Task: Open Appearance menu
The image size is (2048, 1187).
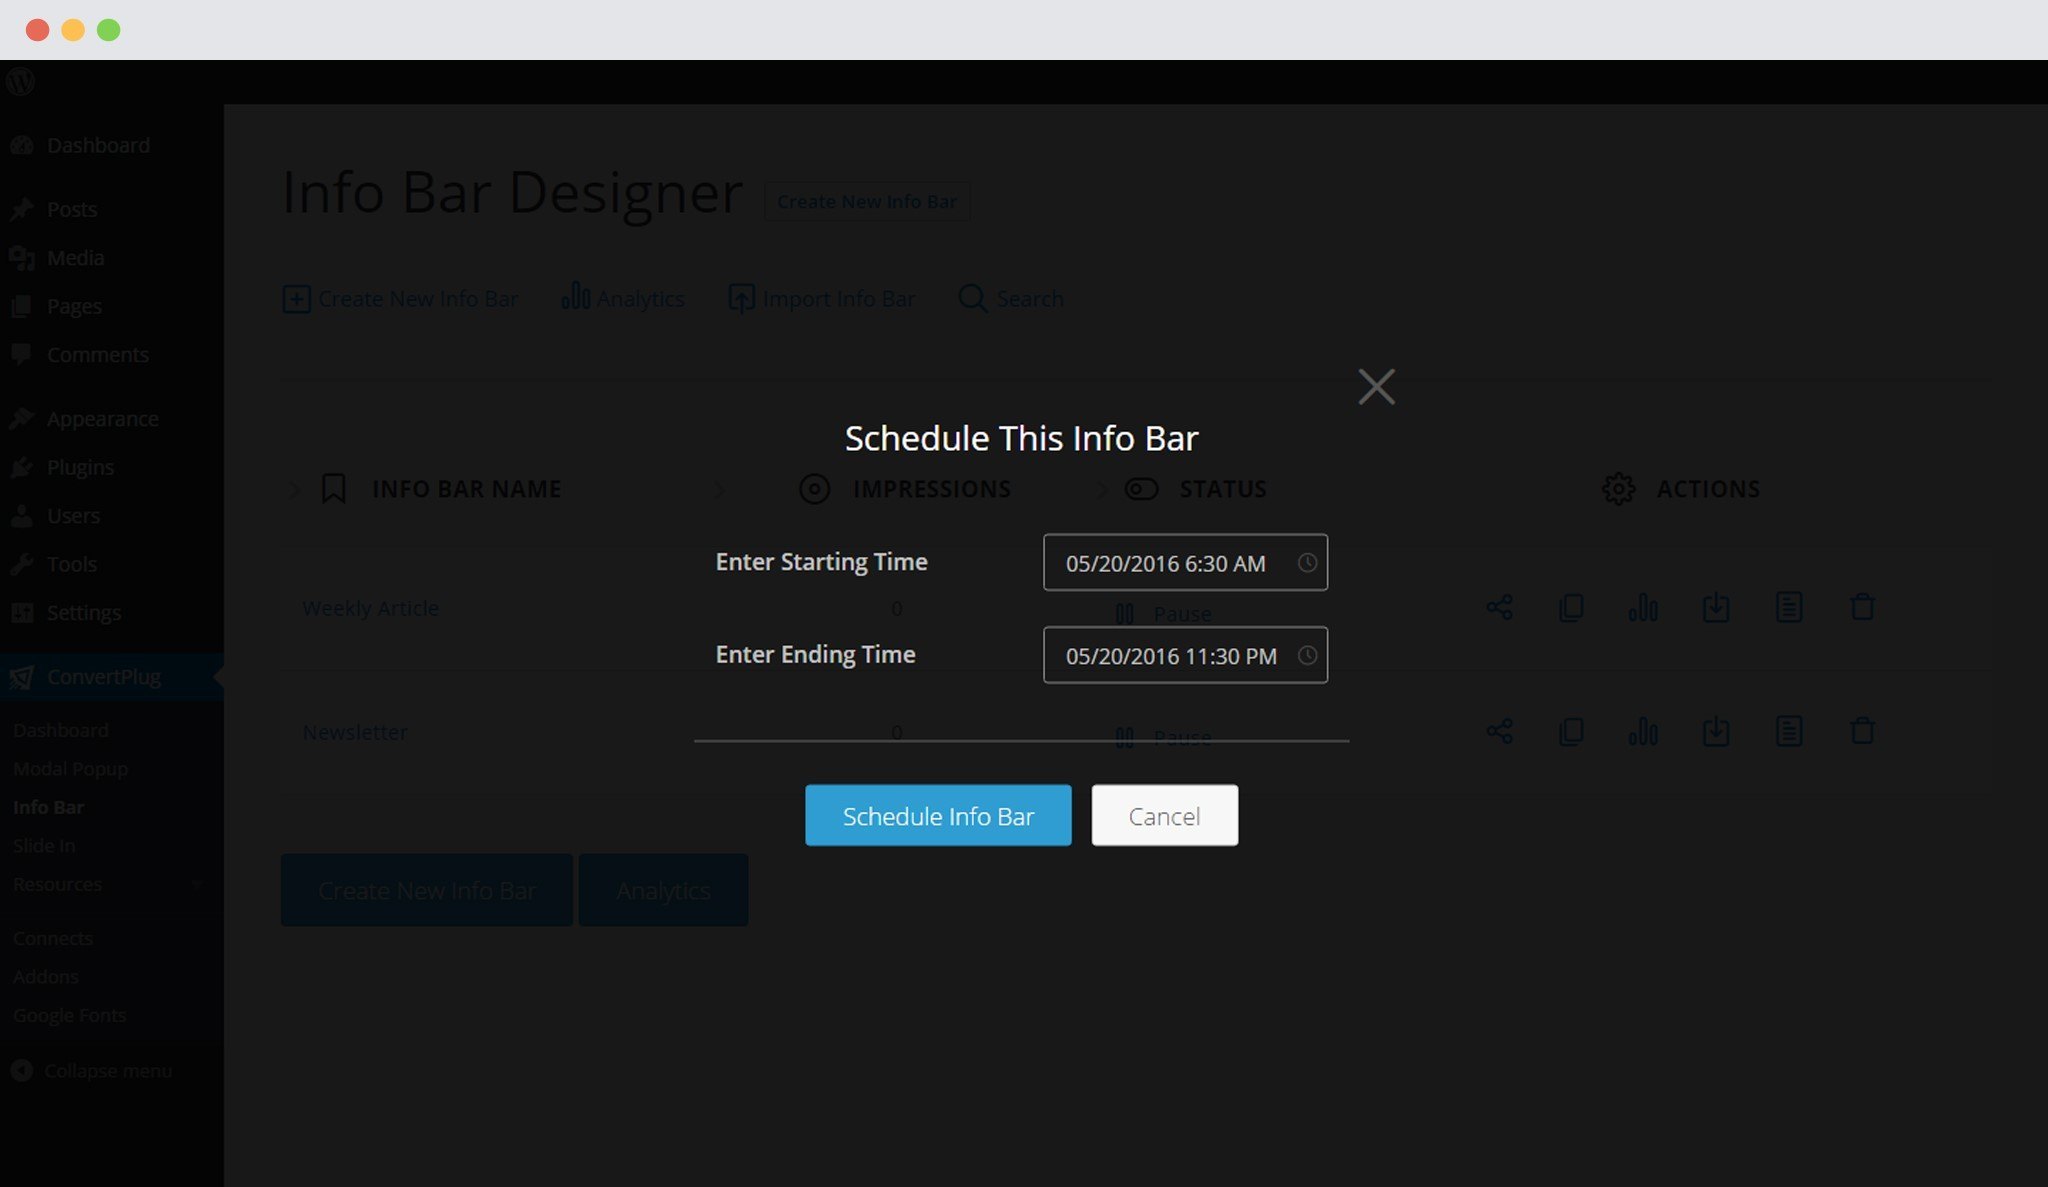Action: click(x=102, y=418)
